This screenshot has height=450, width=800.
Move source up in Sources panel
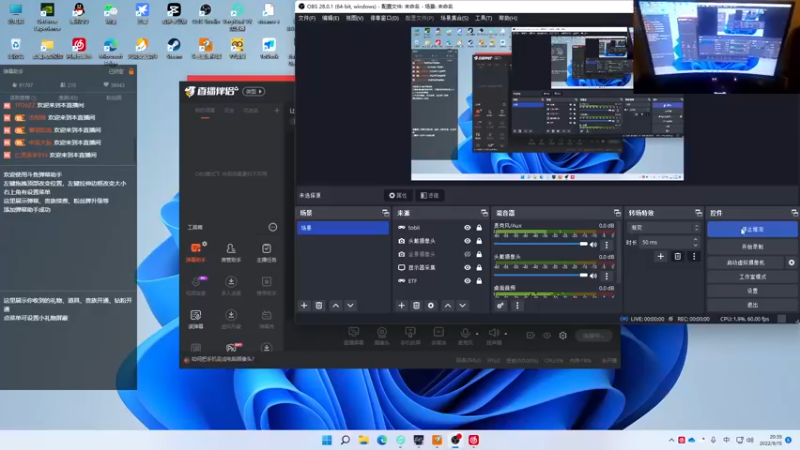coord(448,306)
